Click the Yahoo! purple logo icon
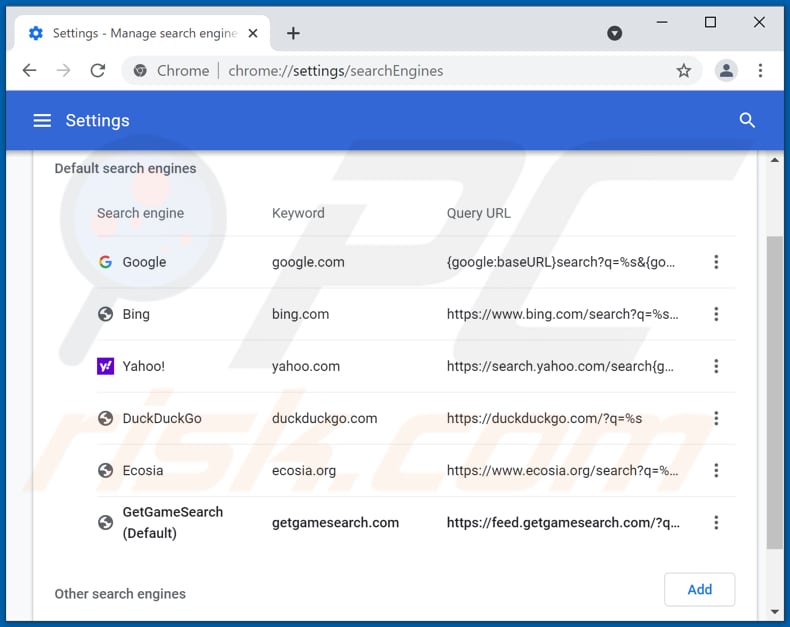Image resolution: width=790 pixels, height=627 pixels. click(x=105, y=366)
